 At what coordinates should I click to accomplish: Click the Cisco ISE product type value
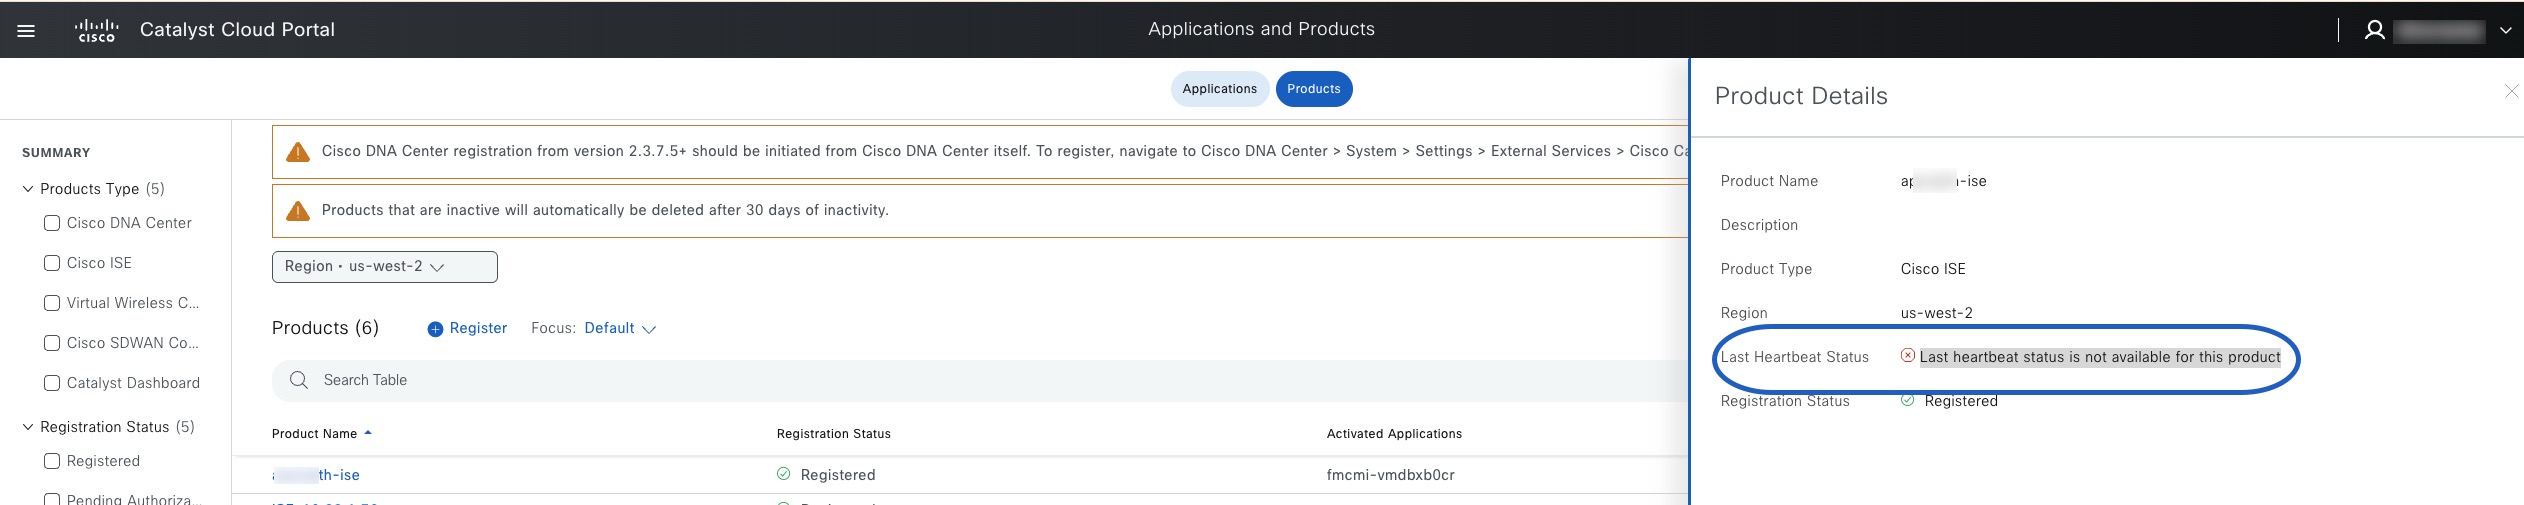click(1933, 269)
